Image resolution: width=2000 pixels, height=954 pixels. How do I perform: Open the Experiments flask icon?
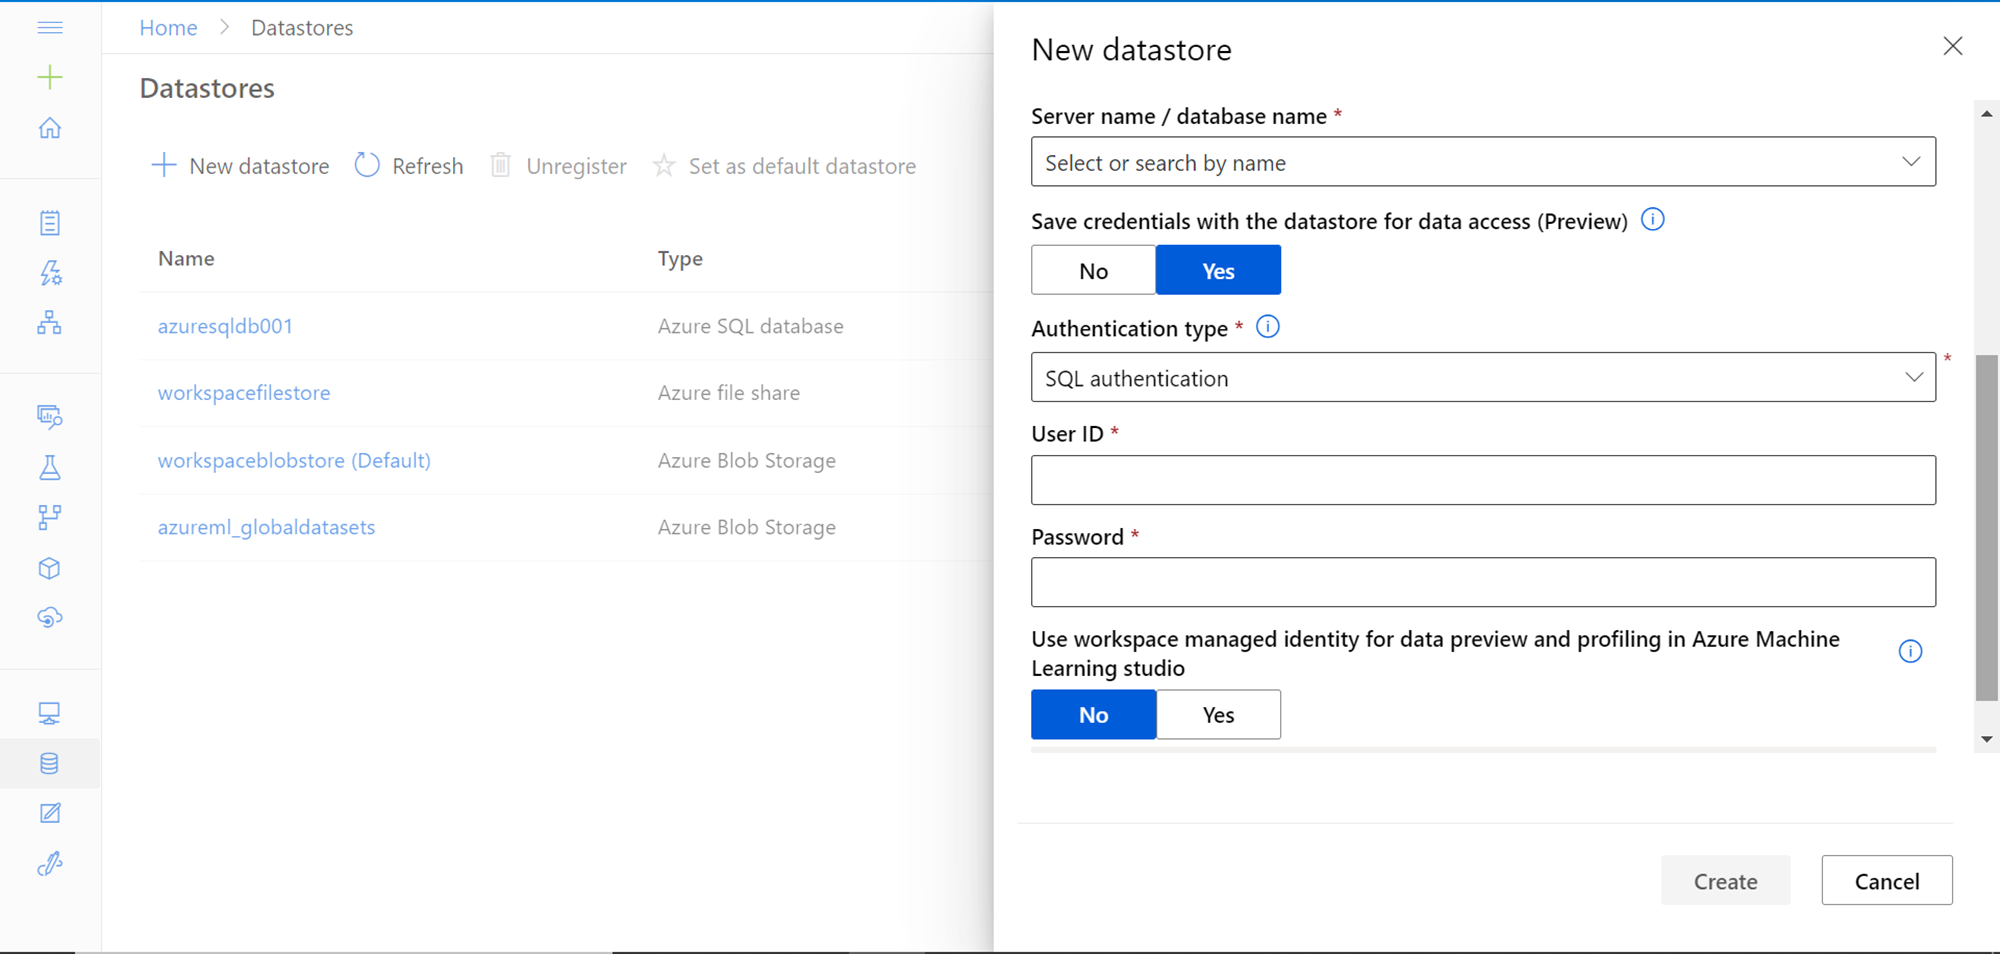50,467
